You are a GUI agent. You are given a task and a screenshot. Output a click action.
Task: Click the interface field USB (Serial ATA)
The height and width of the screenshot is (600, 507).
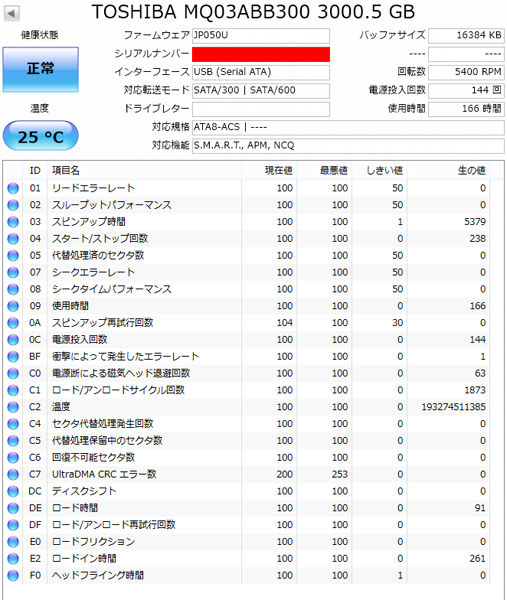point(261,72)
